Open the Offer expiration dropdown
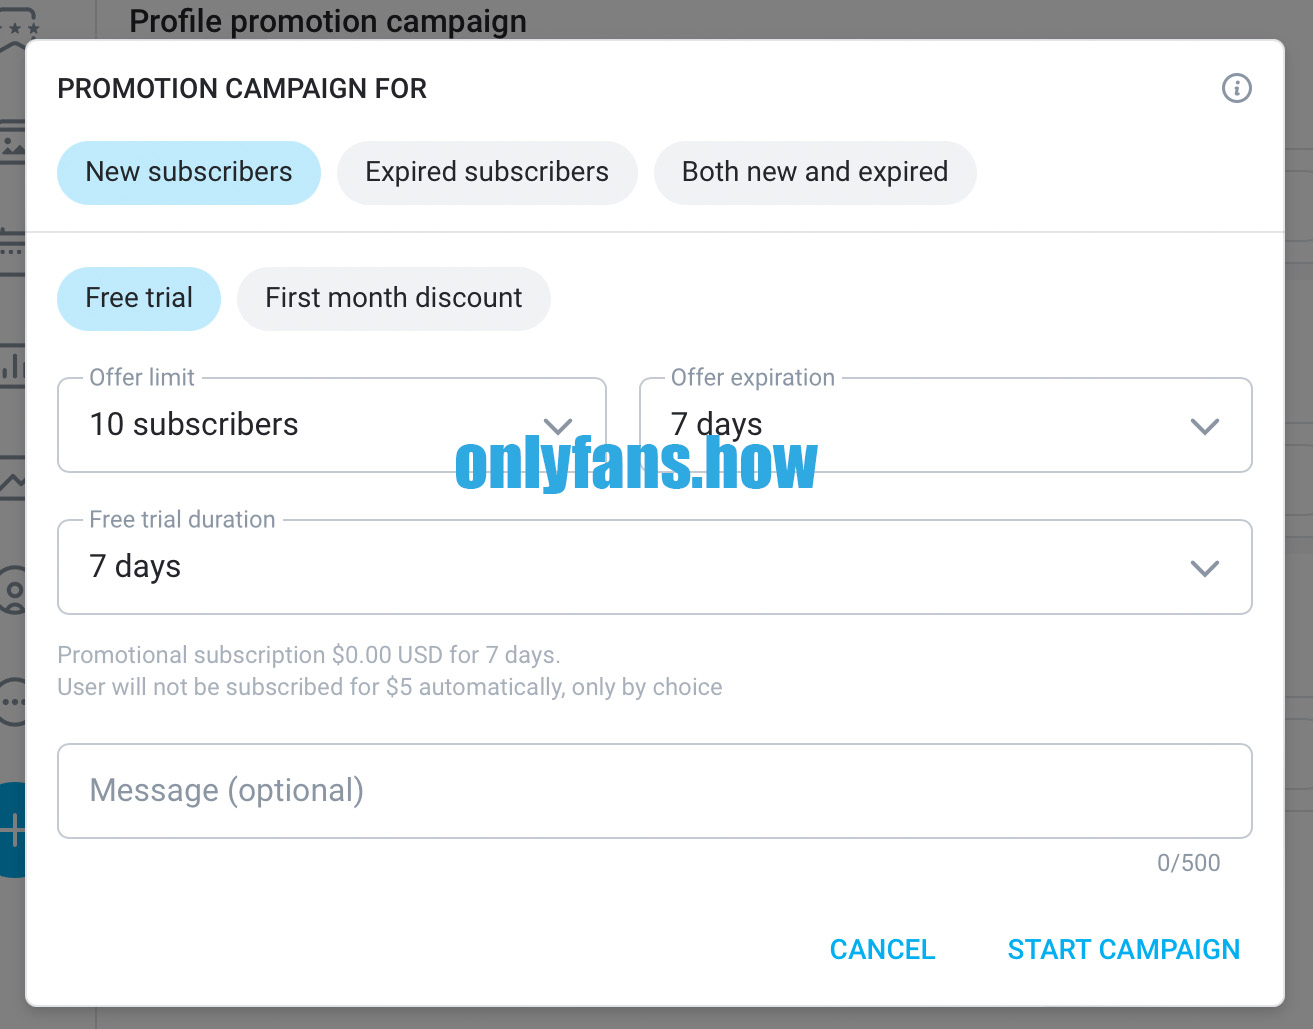 [x=945, y=425]
